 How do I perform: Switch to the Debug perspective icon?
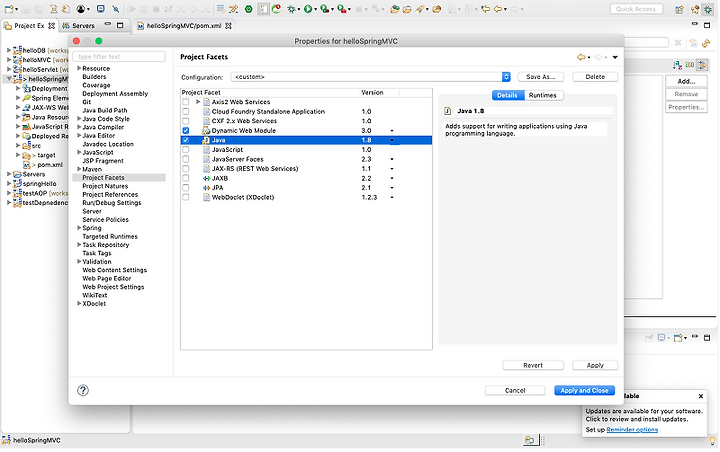point(708,9)
